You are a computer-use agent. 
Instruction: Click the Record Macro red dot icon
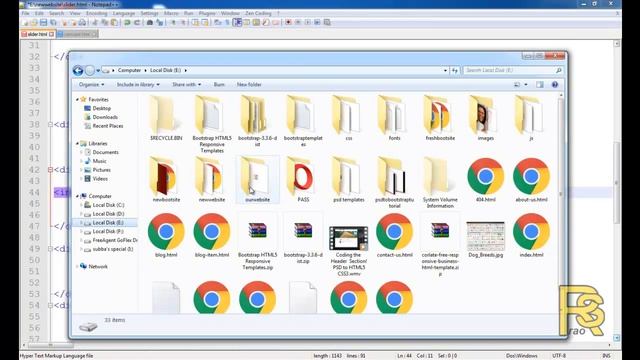[288, 22]
